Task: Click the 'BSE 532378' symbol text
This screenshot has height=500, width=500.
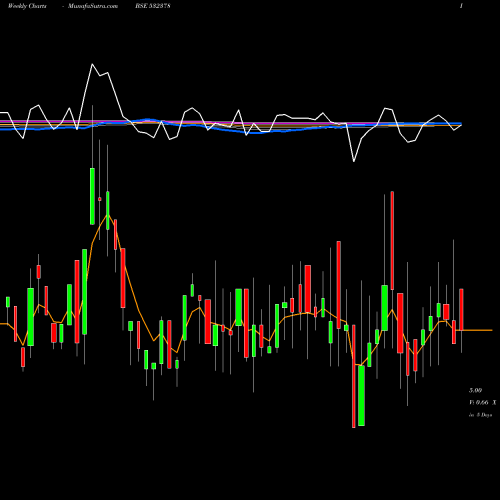Action: pos(153,6)
